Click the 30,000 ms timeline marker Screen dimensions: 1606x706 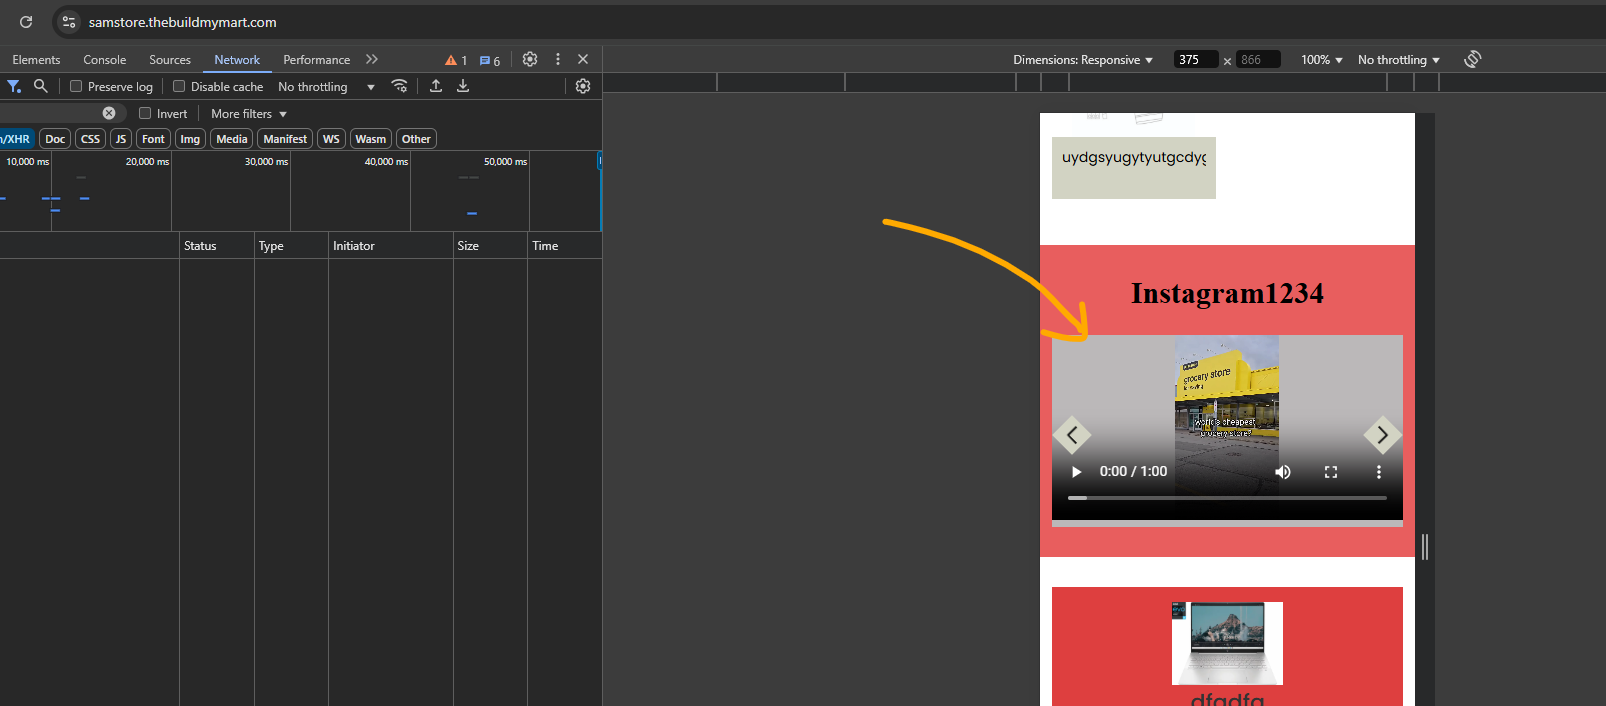(266, 161)
